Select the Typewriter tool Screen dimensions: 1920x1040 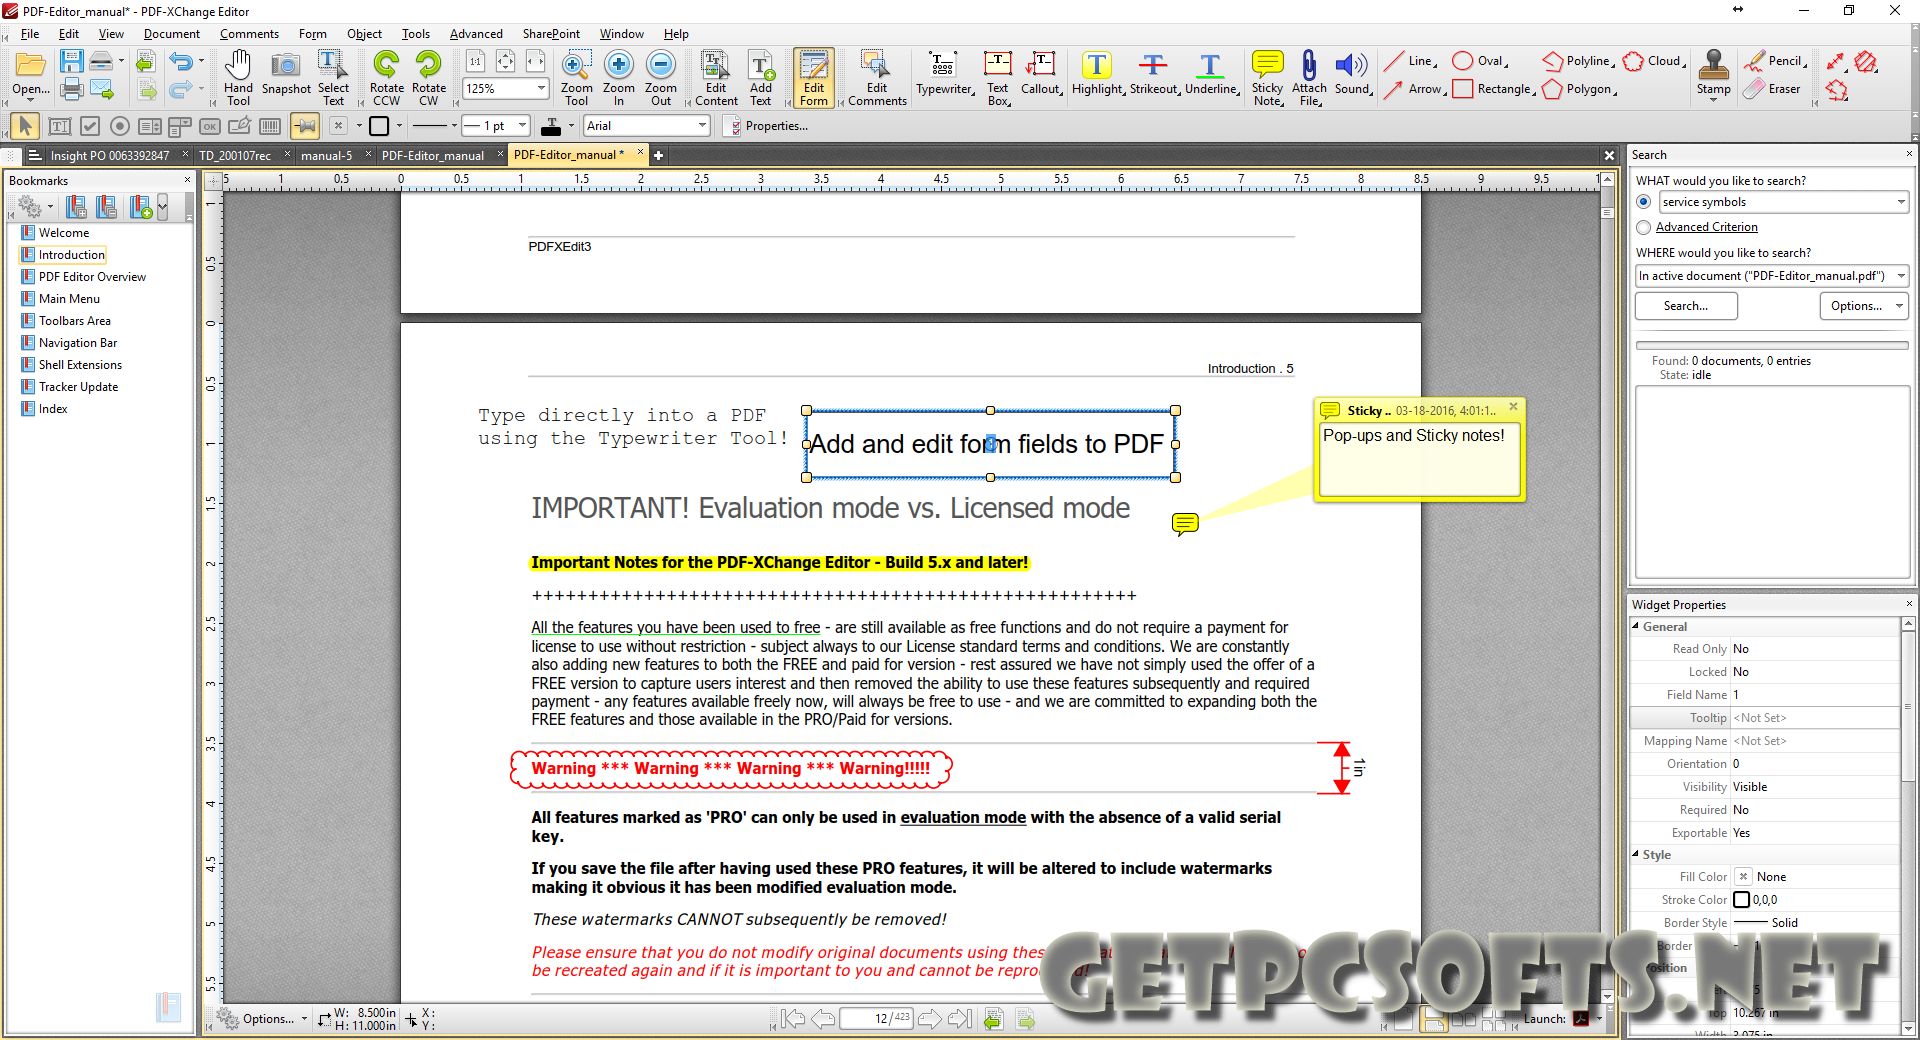(945, 73)
